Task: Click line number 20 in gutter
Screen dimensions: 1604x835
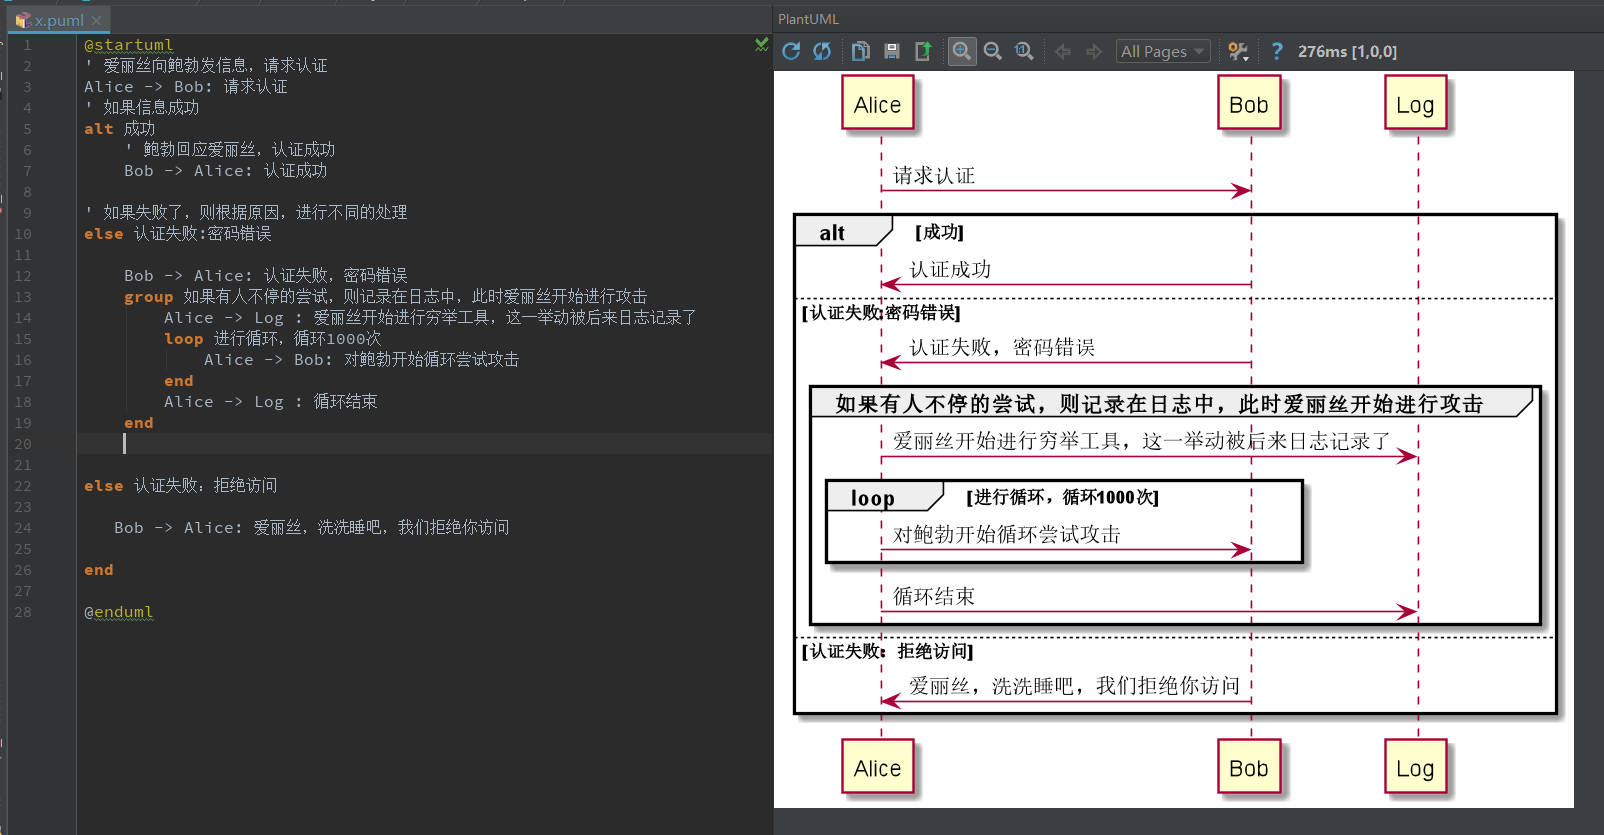Action: tap(23, 444)
